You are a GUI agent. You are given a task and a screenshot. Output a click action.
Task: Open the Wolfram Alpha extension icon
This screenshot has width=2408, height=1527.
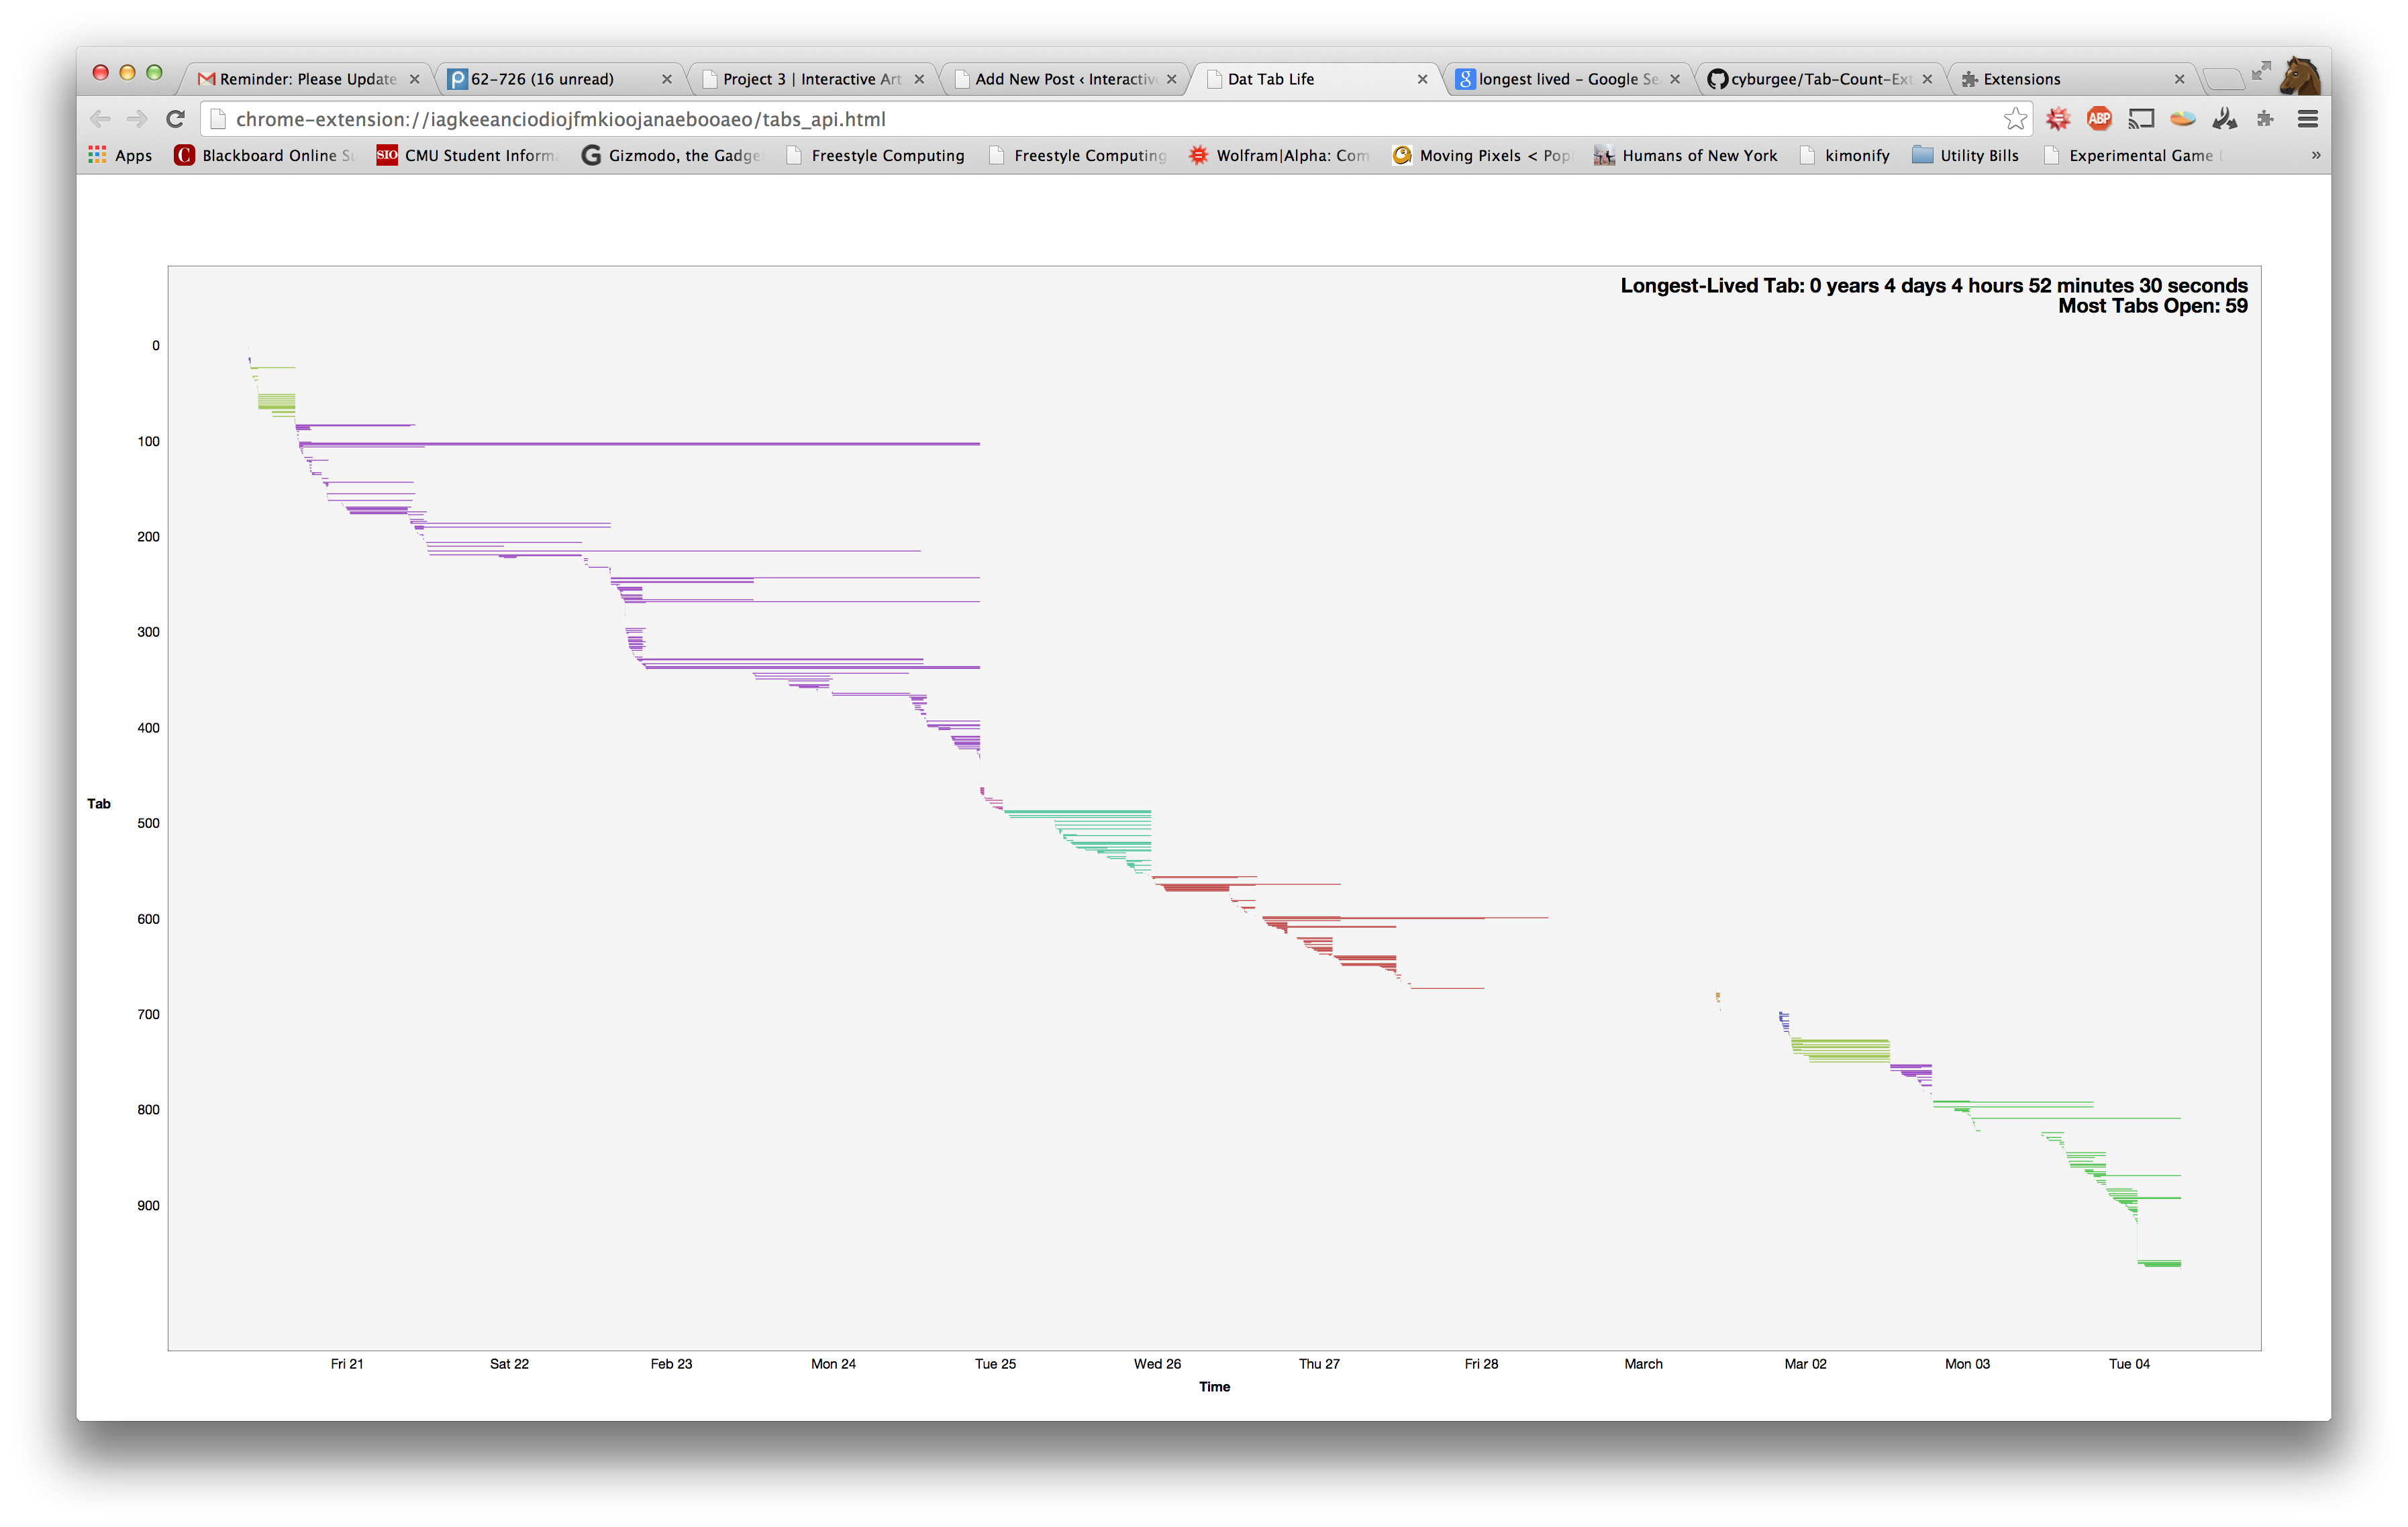(x=2057, y=119)
